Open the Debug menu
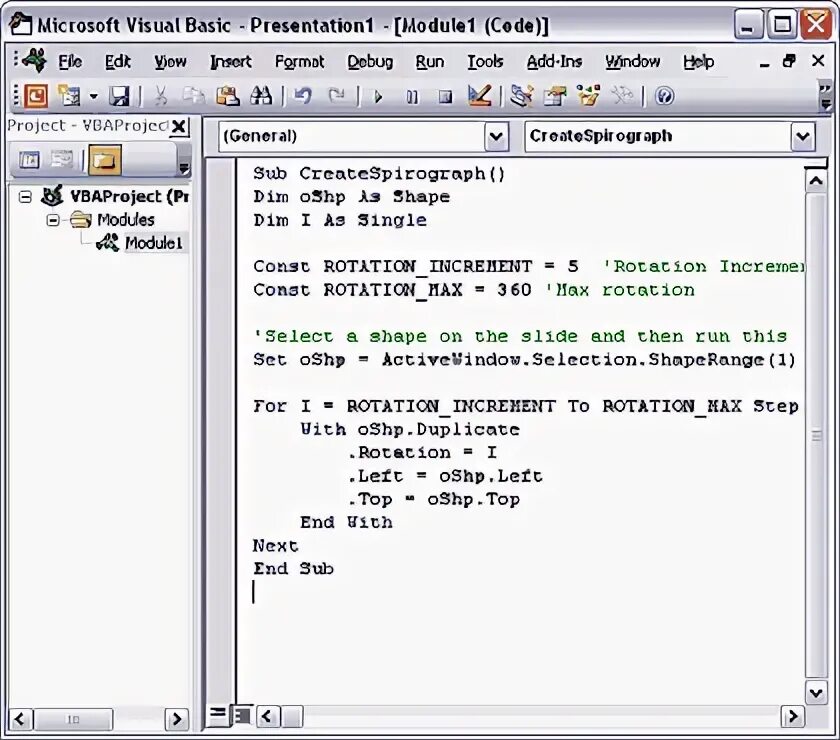 point(370,62)
